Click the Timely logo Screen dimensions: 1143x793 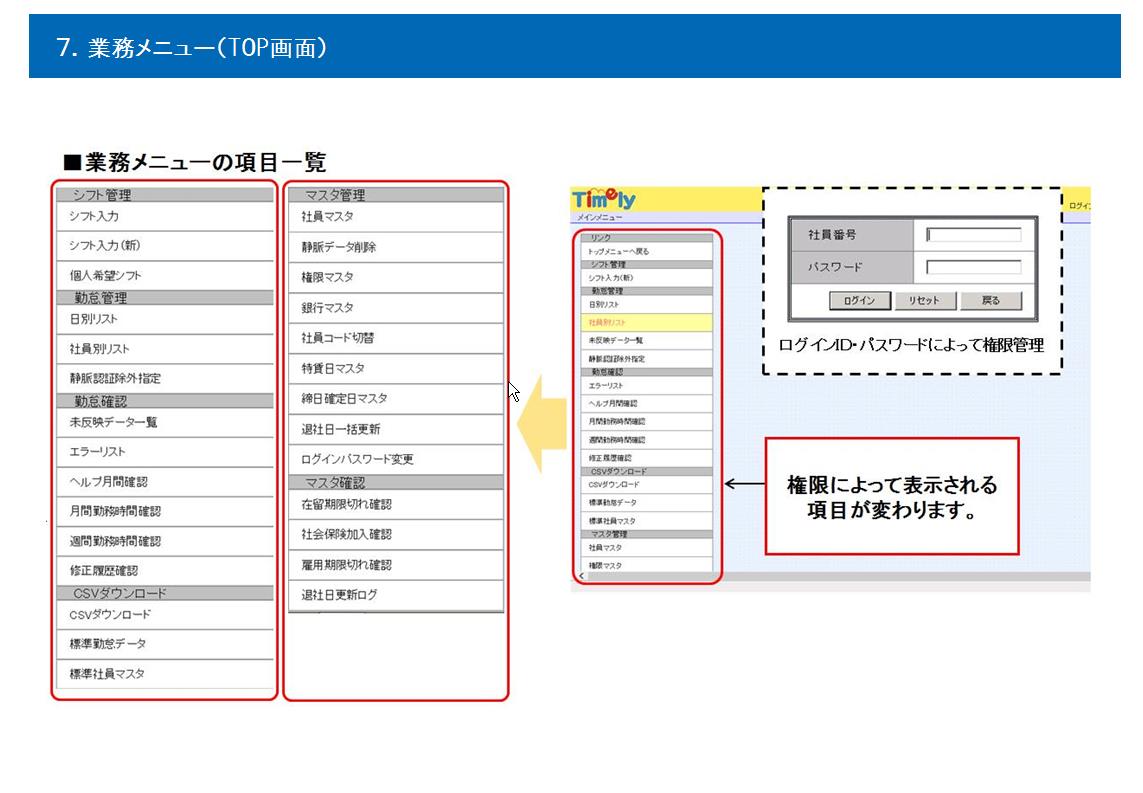point(604,198)
